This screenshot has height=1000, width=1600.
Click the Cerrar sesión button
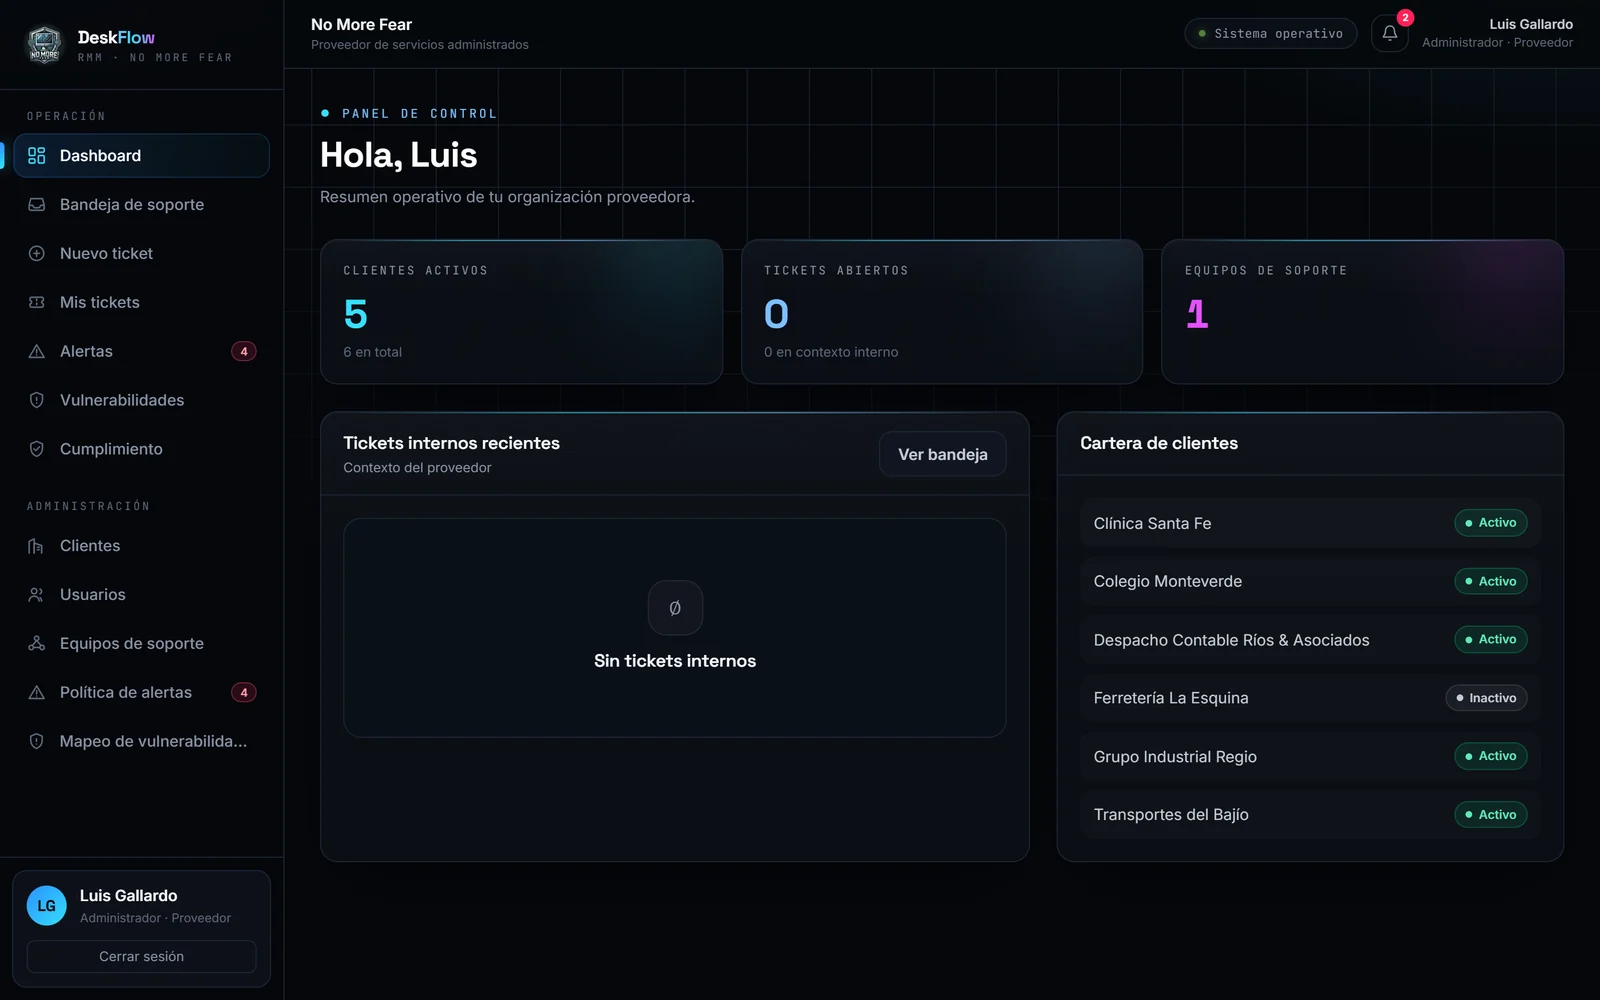(141, 957)
